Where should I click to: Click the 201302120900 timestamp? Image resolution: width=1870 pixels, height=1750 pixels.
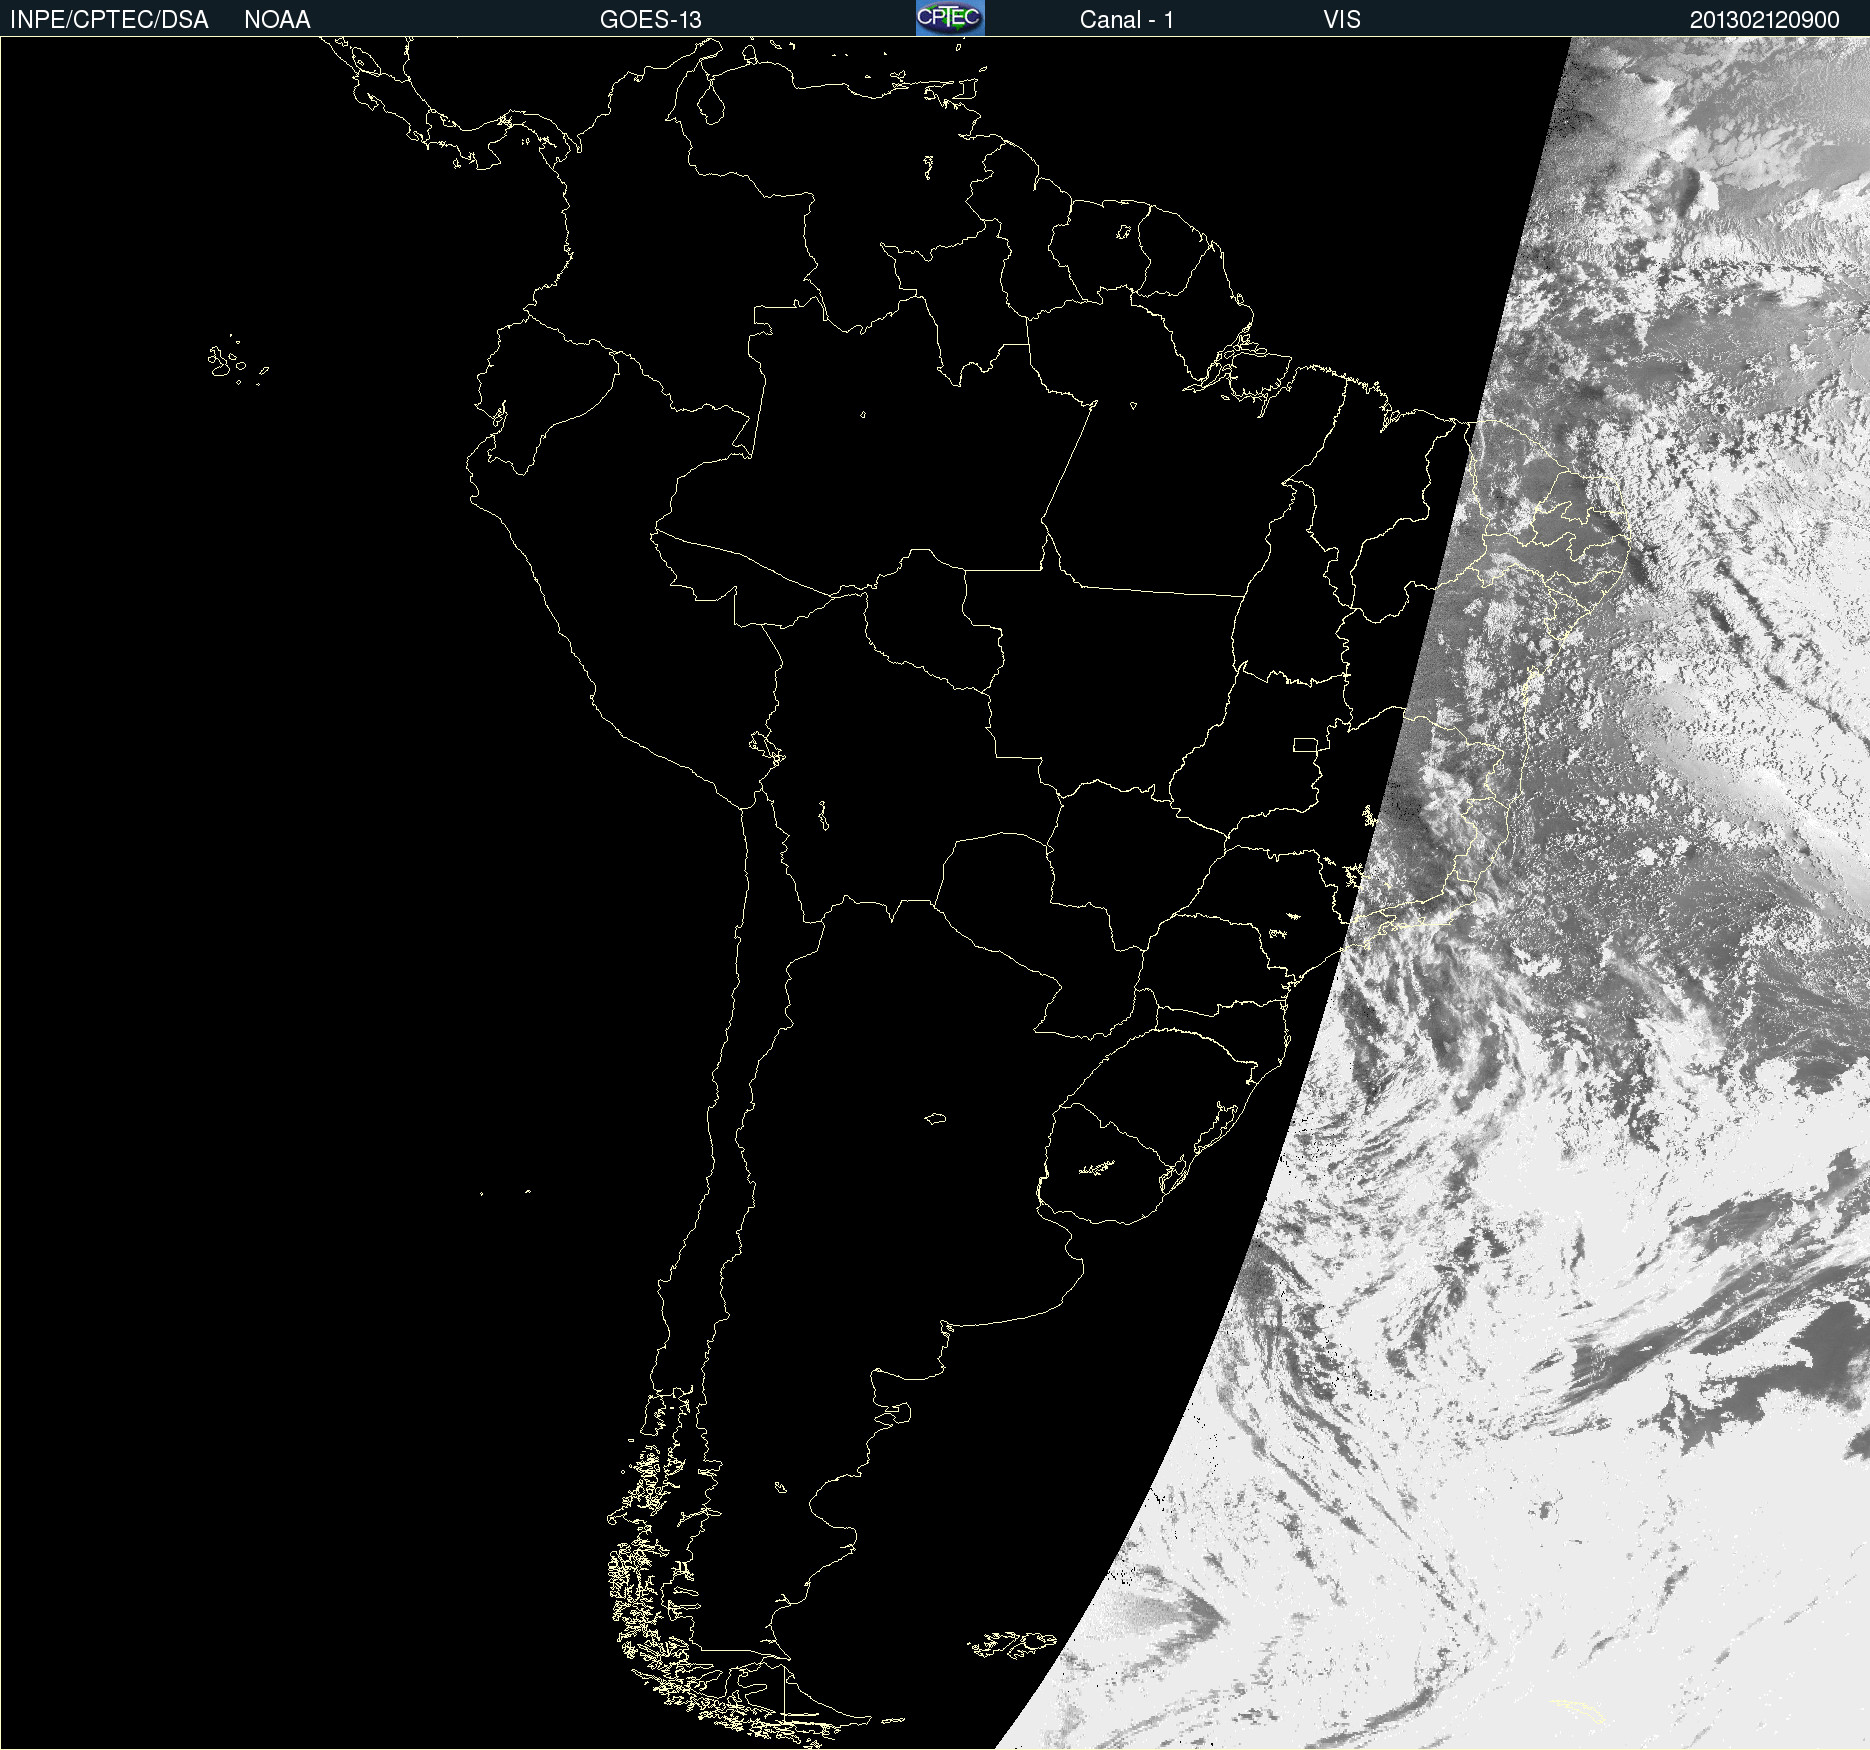coord(1764,20)
